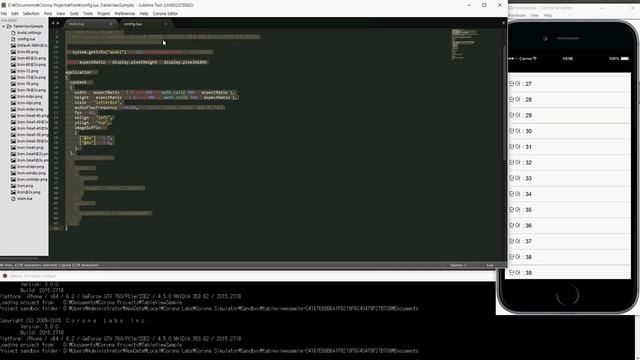
Task: Tap row 32 in the simulator
Action: tap(568, 162)
